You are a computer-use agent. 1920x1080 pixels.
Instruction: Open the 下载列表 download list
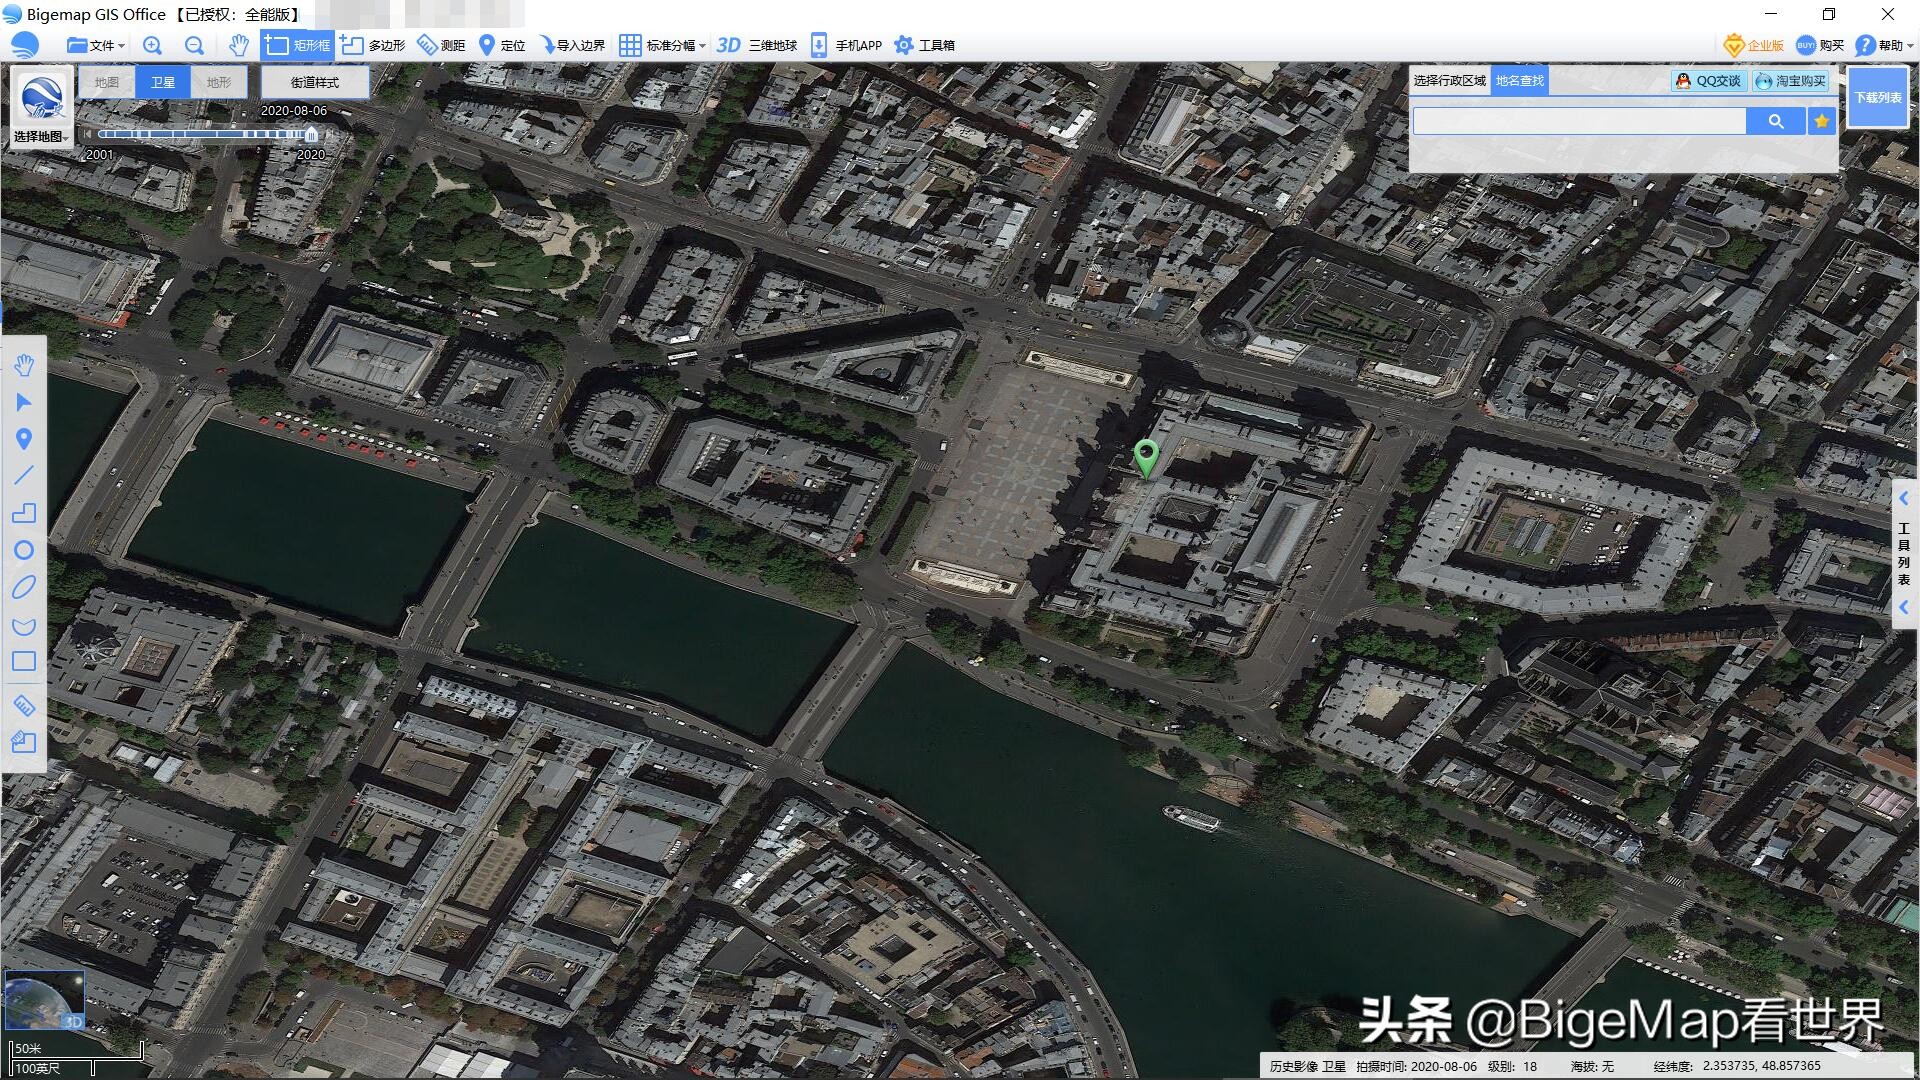[1878, 97]
